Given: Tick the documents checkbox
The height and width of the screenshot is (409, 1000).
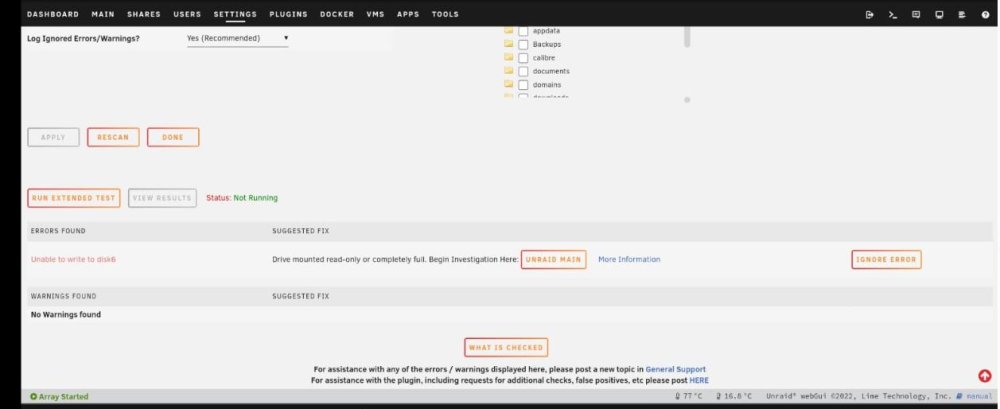Looking at the screenshot, I should coord(523,71).
